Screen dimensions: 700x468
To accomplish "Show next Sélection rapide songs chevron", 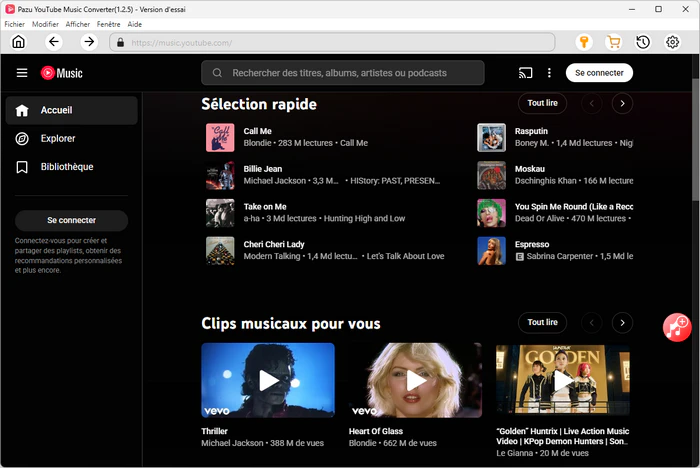I will pyautogui.click(x=622, y=104).
